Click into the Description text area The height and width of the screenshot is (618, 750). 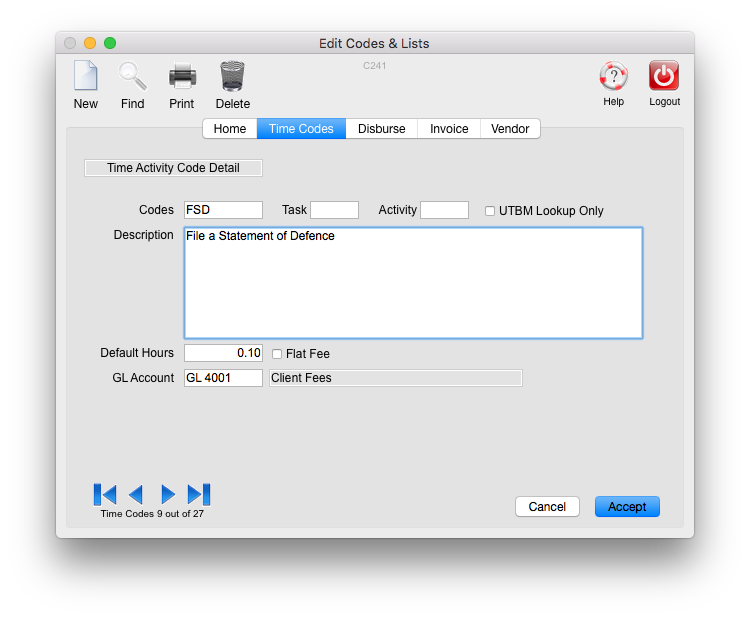[413, 283]
